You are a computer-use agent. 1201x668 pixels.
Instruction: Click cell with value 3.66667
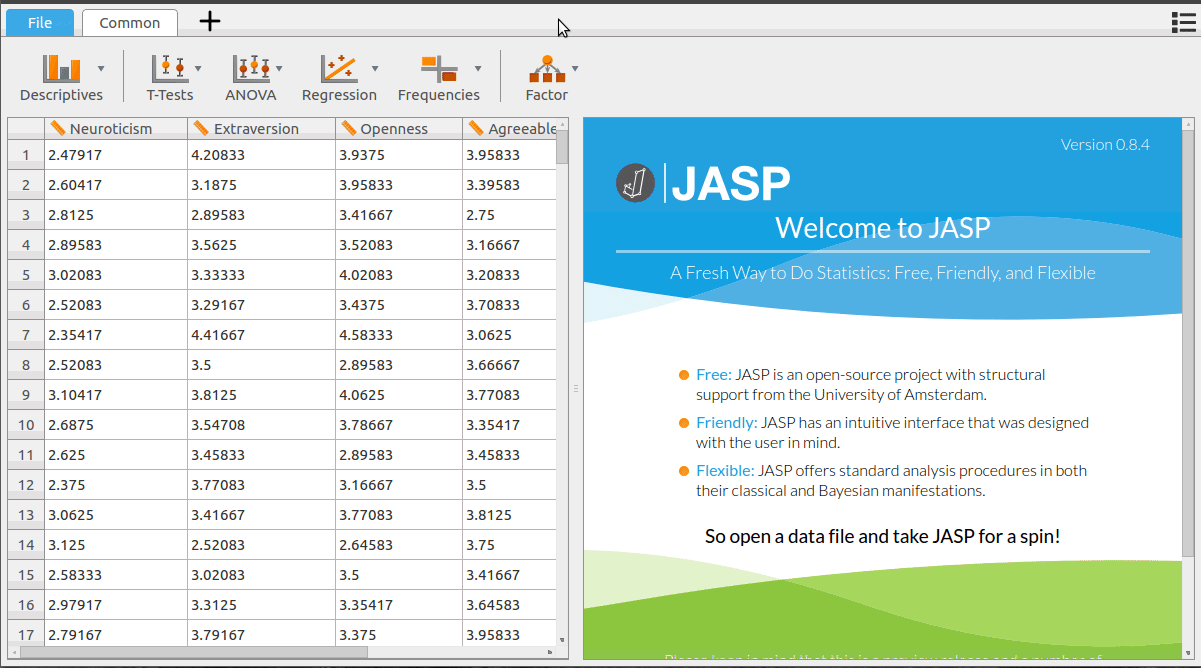click(x=509, y=365)
